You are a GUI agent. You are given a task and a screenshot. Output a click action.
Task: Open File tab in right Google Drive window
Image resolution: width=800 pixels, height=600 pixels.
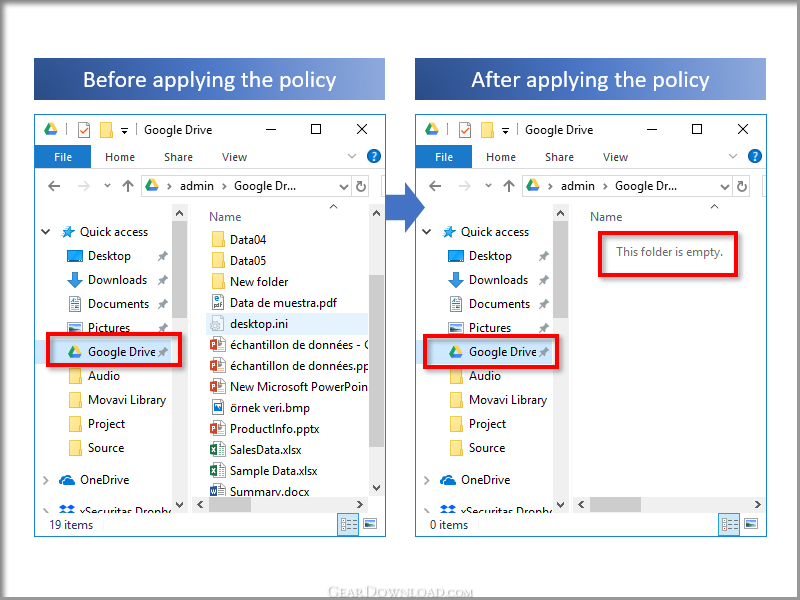444,157
